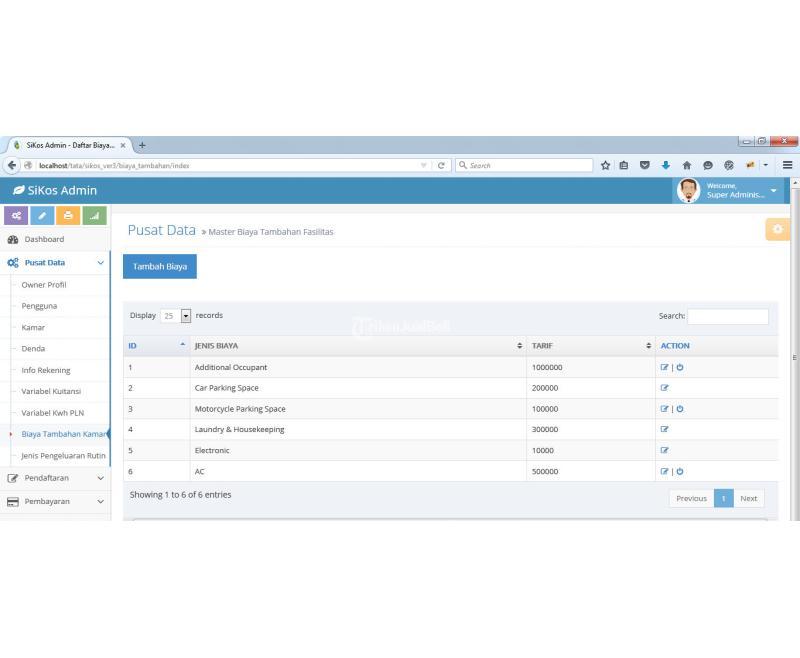The image size is (800, 658).
Task: Click the Tambah Biaya button
Action: point(160,267)
